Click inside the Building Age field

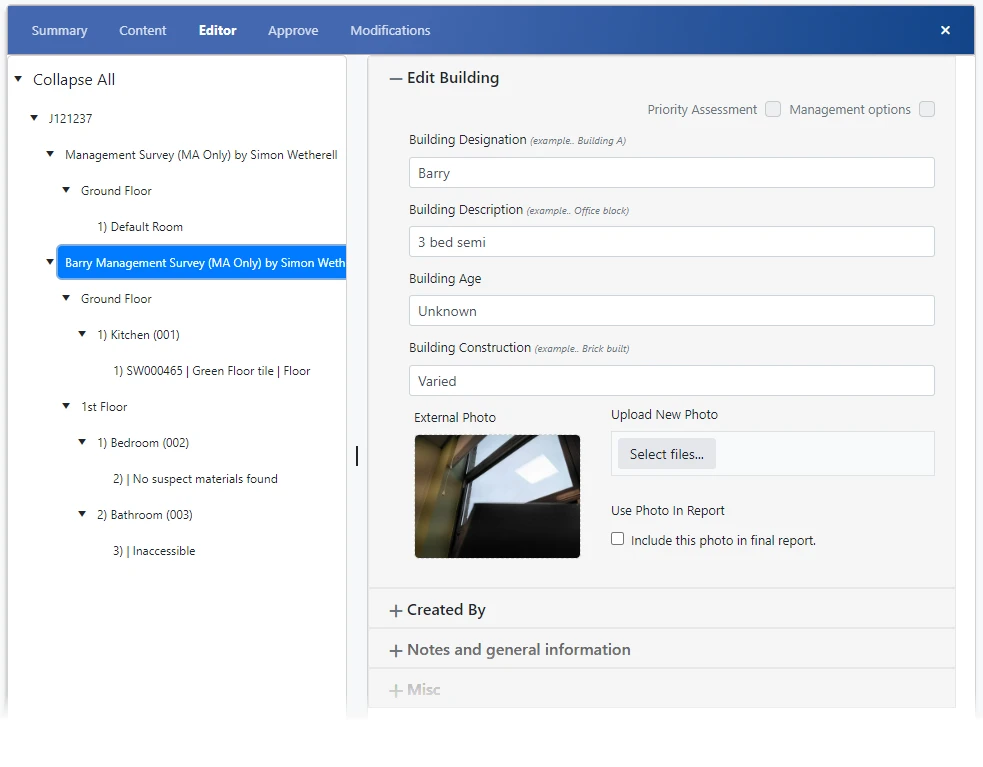[671, 310]
